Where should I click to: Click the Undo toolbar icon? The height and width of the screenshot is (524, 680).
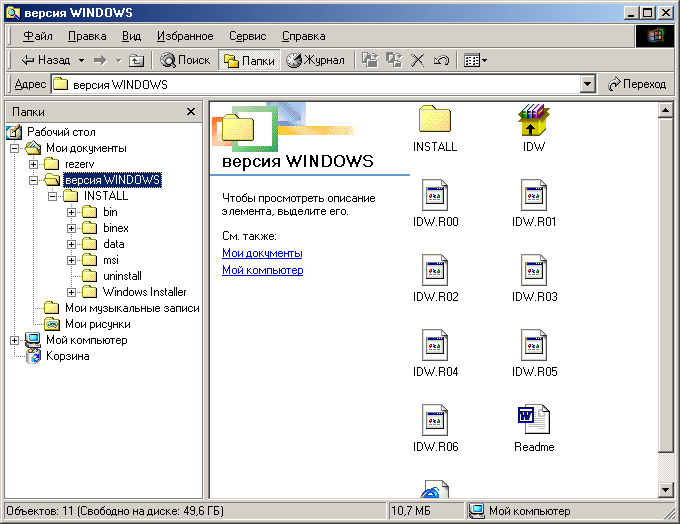click(x=441, y=60)
